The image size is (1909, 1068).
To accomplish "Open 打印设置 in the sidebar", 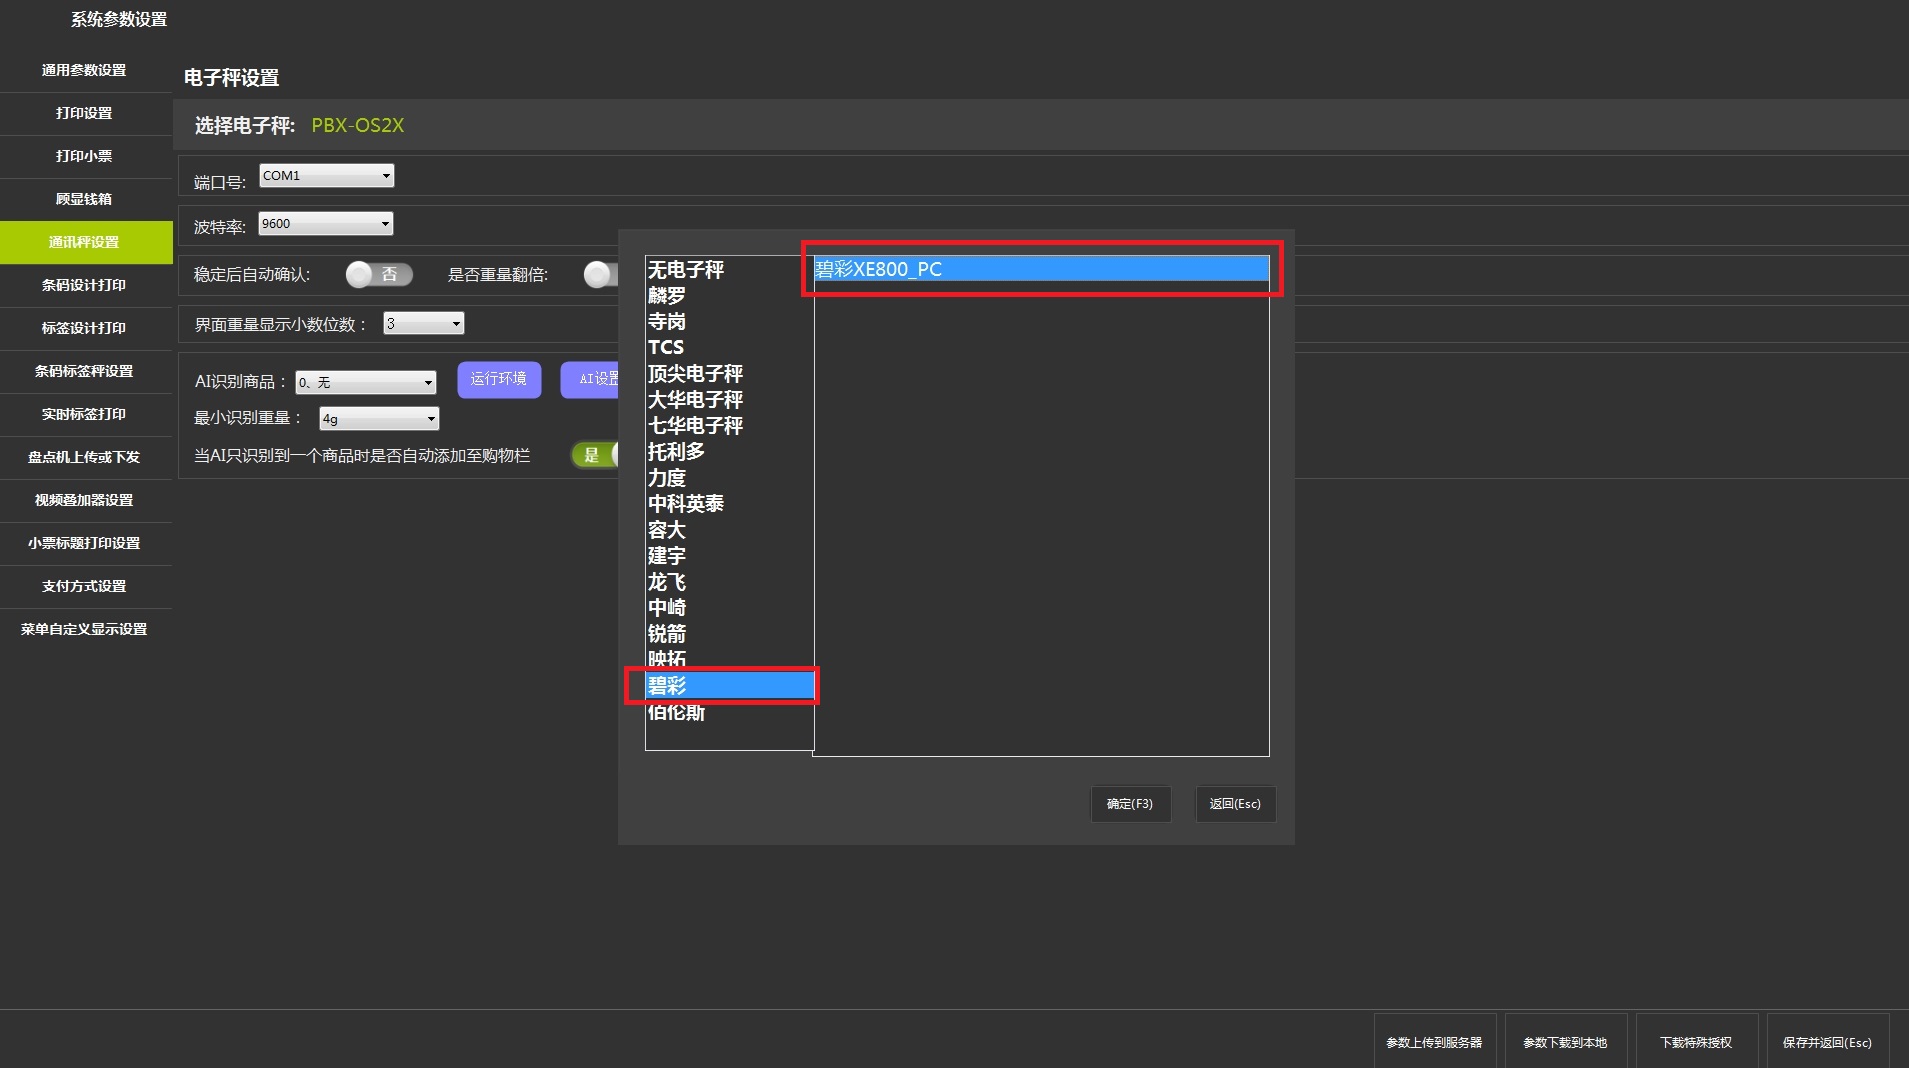I will pyautogui.click(x=85, y=113).
